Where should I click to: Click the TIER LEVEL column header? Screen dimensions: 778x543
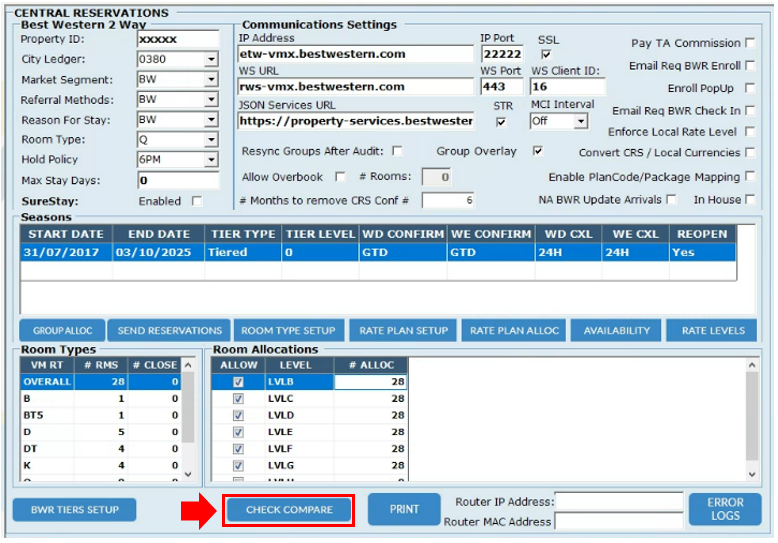pyautogui.click(x=320, y=234)
